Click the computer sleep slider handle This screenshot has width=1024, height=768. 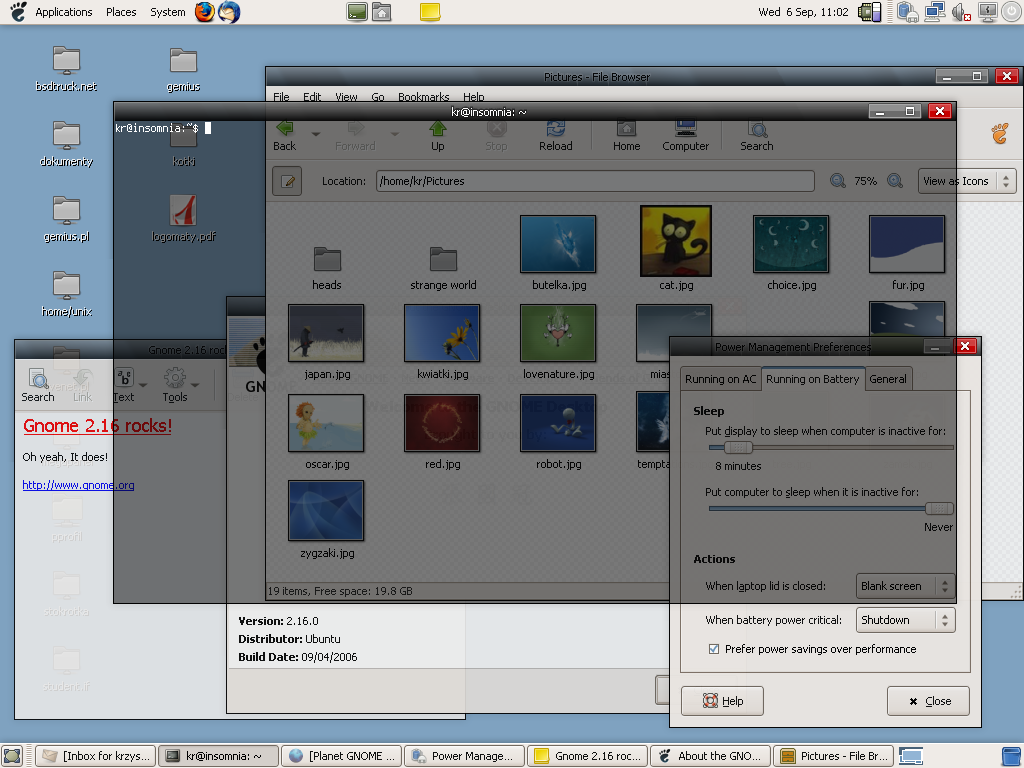939,508
